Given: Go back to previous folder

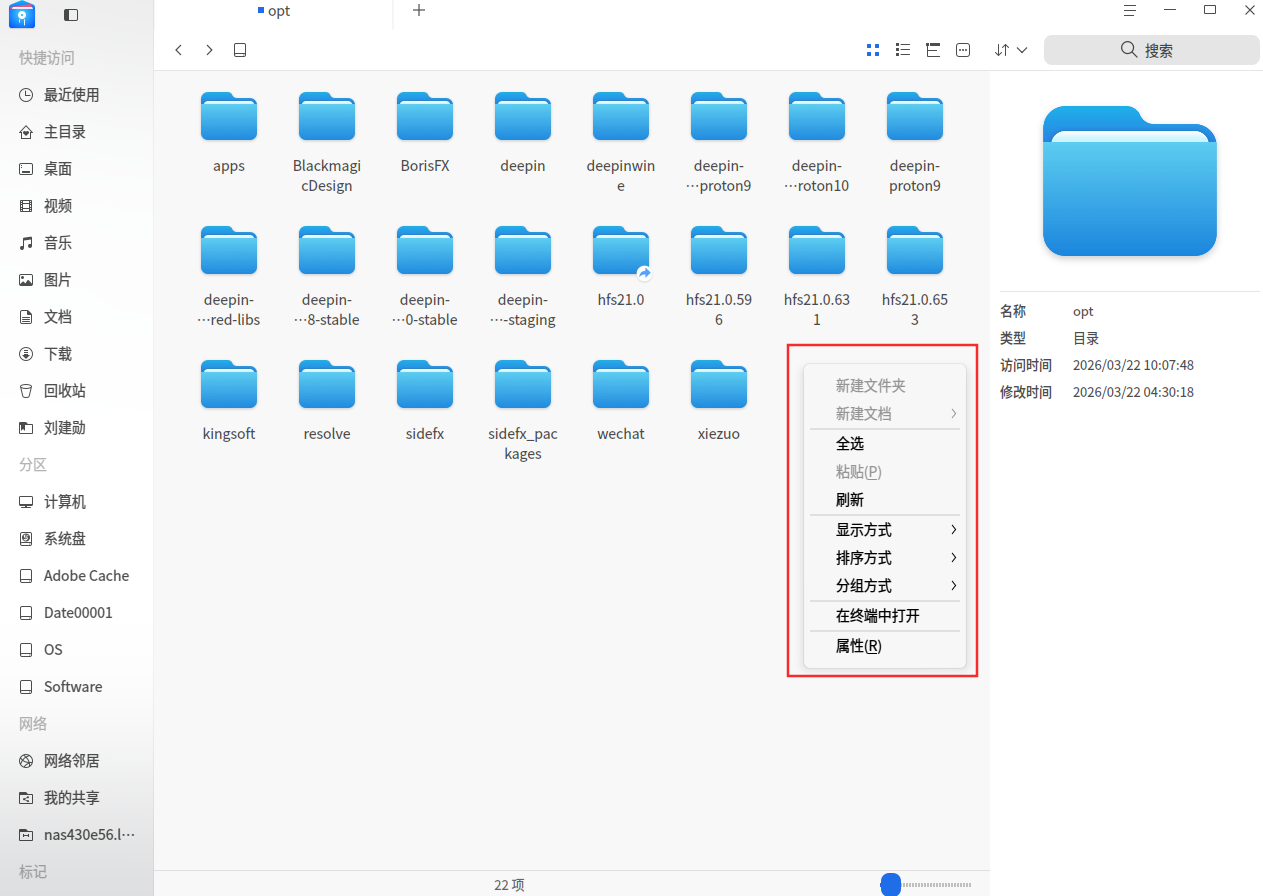Looking at the screenshot, I should [x=179, y=50].
